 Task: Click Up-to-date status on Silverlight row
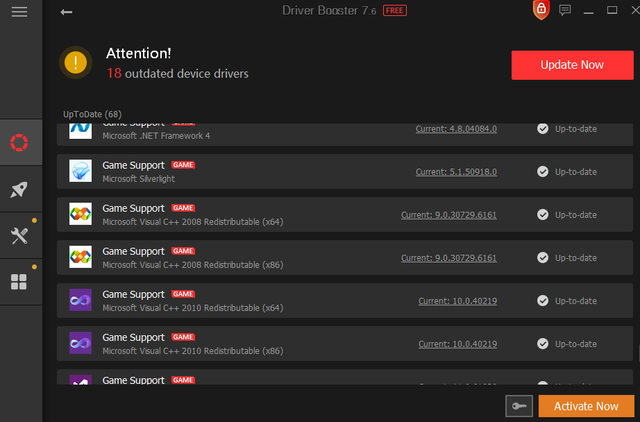576,172
